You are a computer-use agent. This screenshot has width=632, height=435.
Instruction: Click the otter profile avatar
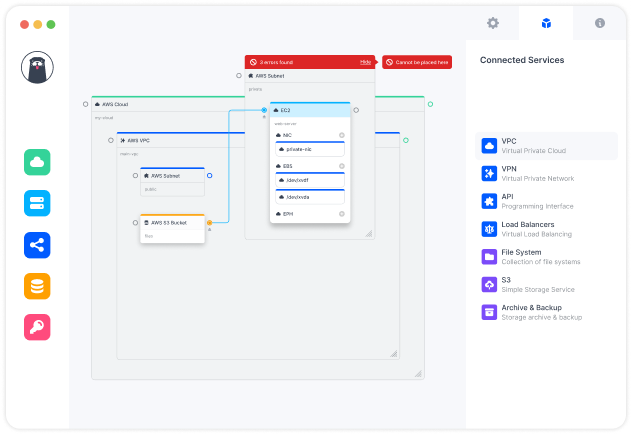37,67
